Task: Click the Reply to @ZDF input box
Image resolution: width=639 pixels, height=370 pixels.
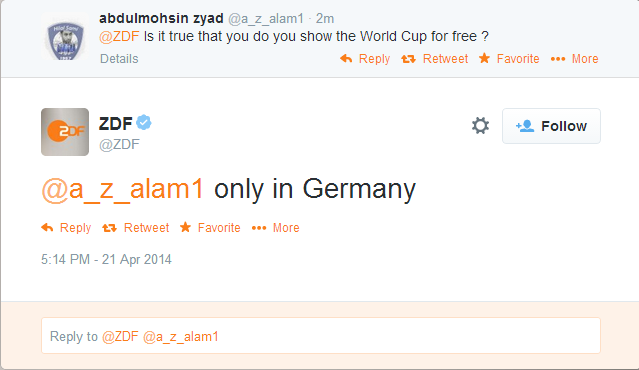Action: 321,336
